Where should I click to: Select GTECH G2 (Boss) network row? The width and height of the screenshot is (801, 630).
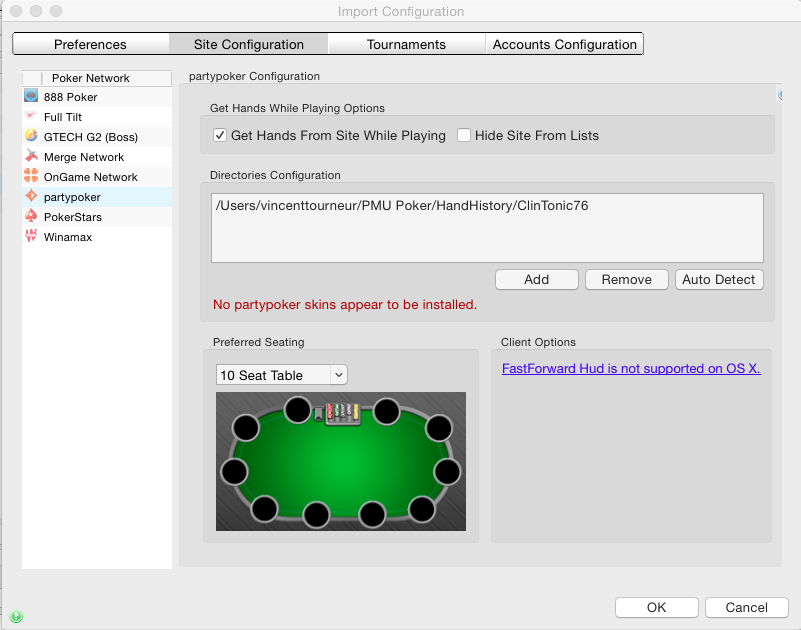(x=97, y=137)
